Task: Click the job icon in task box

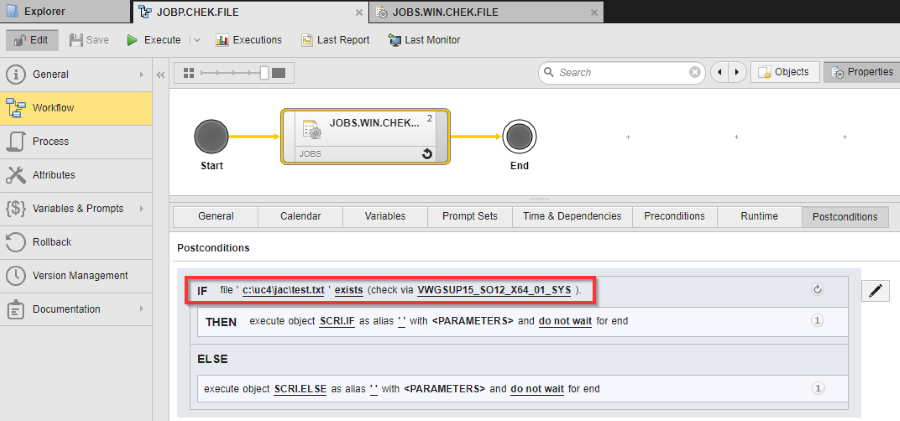Action: tap(312, 130)
